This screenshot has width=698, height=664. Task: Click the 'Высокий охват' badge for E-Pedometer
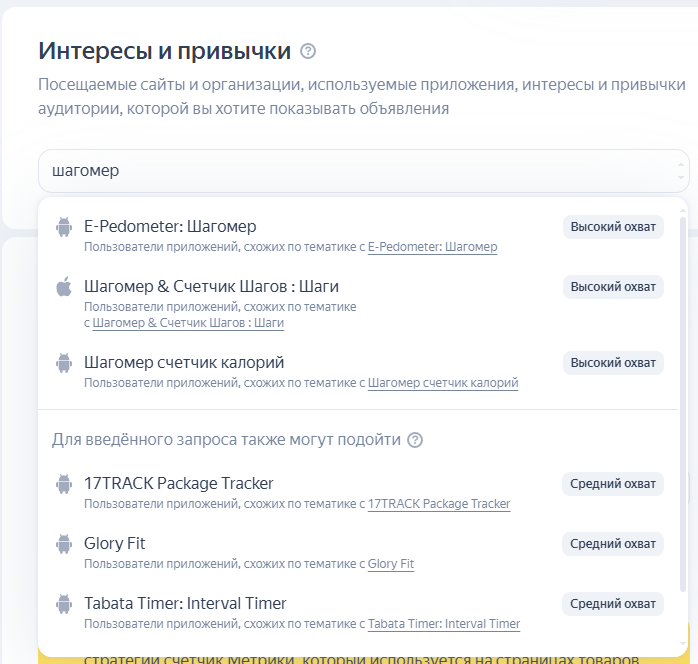(x=613, y=227)
